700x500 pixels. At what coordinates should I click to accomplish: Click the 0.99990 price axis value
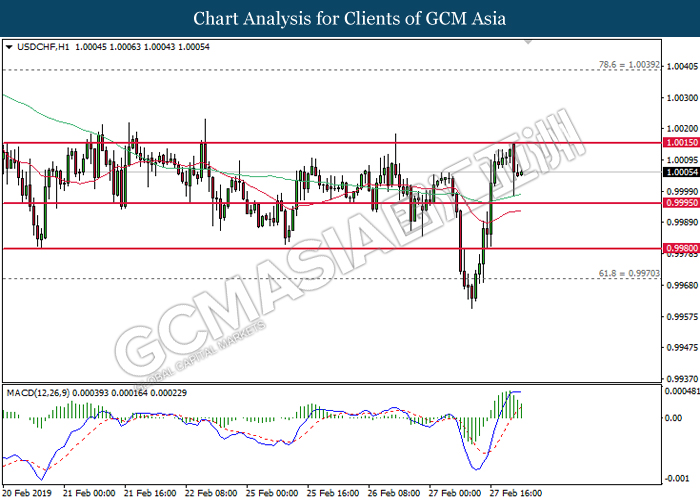tap(682, 192)
